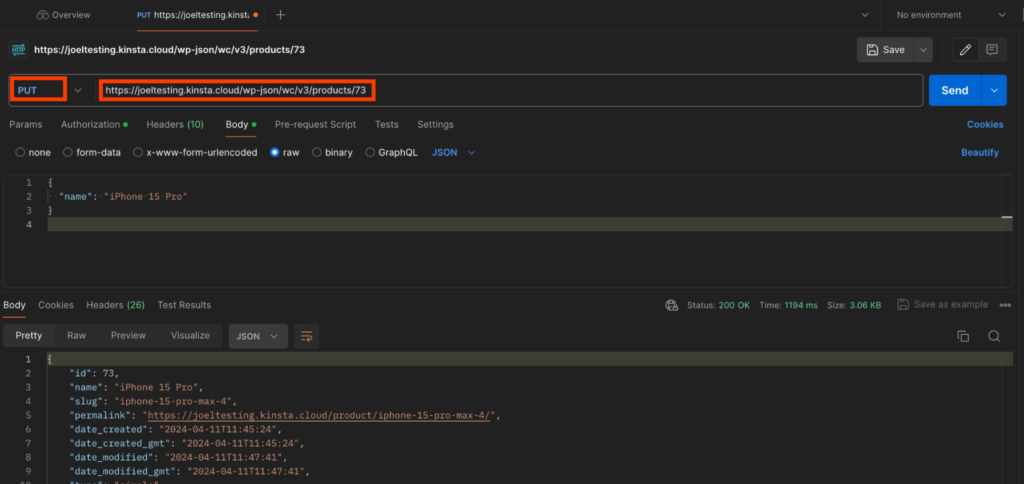Click the Beautify link
Image resolution: width=1024 pixels, height=484 pixels.
pos(980,153)
